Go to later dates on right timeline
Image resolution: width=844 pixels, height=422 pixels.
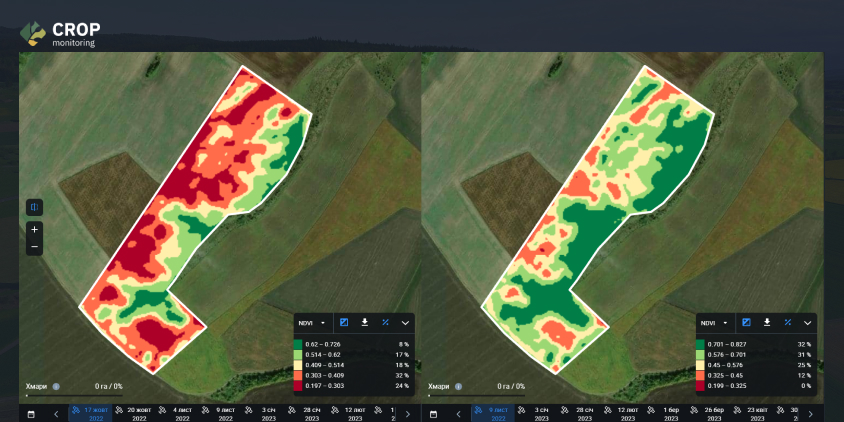click(810, 414)
